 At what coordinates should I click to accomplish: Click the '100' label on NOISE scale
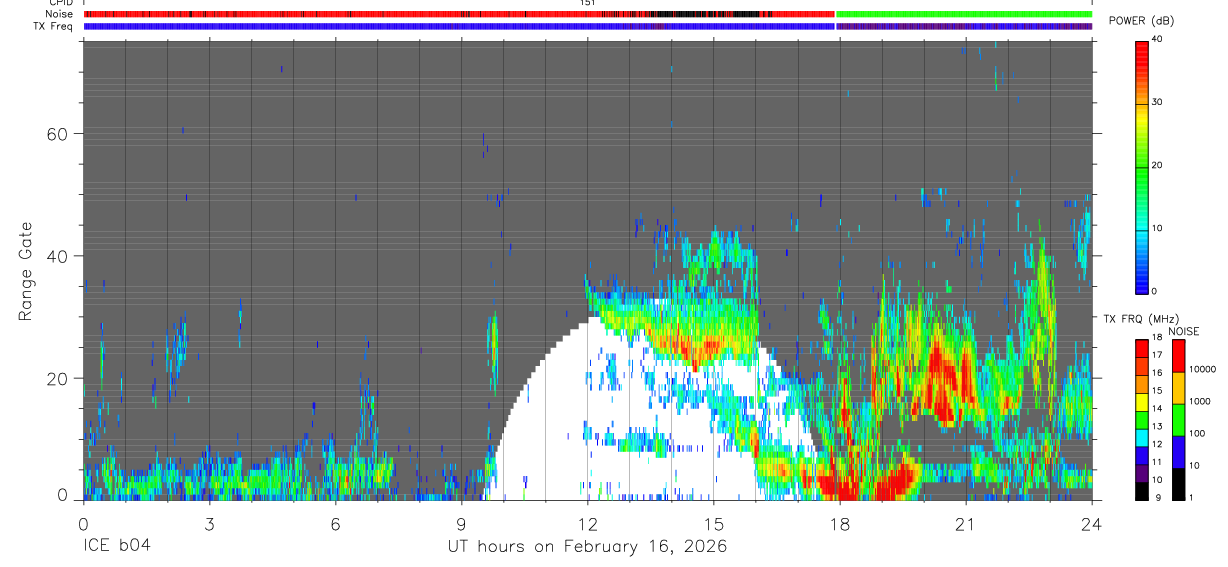point(1197,433)
